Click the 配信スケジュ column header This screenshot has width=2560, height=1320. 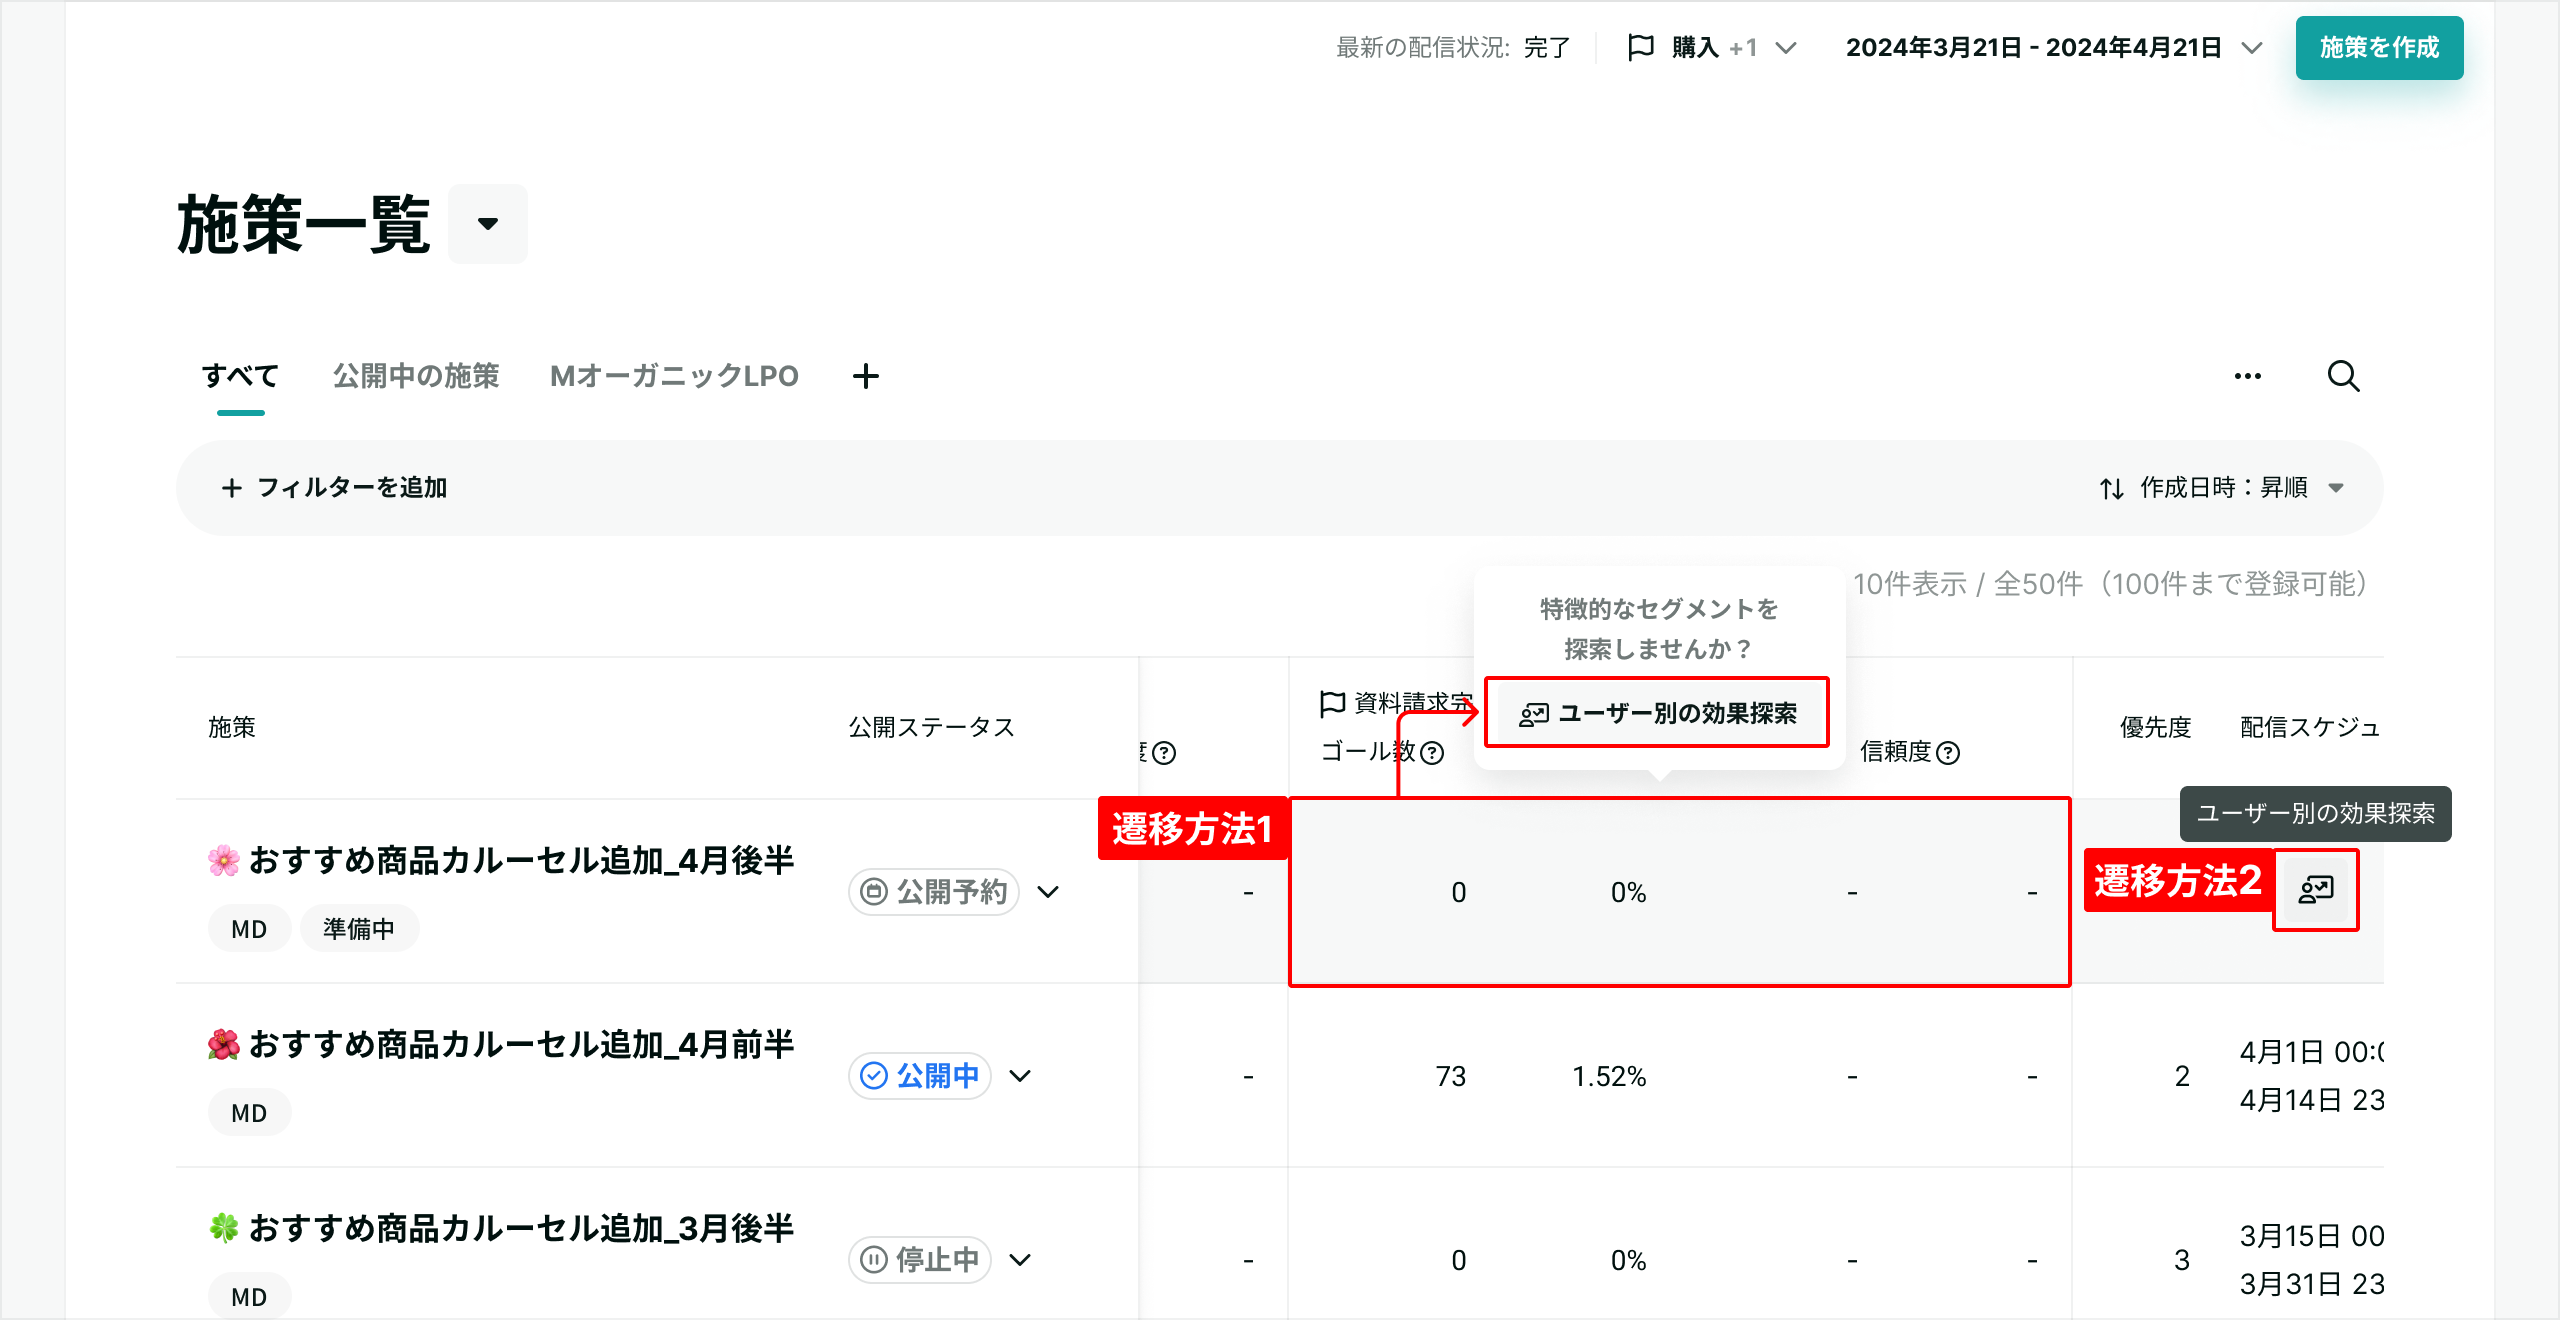2310,727
